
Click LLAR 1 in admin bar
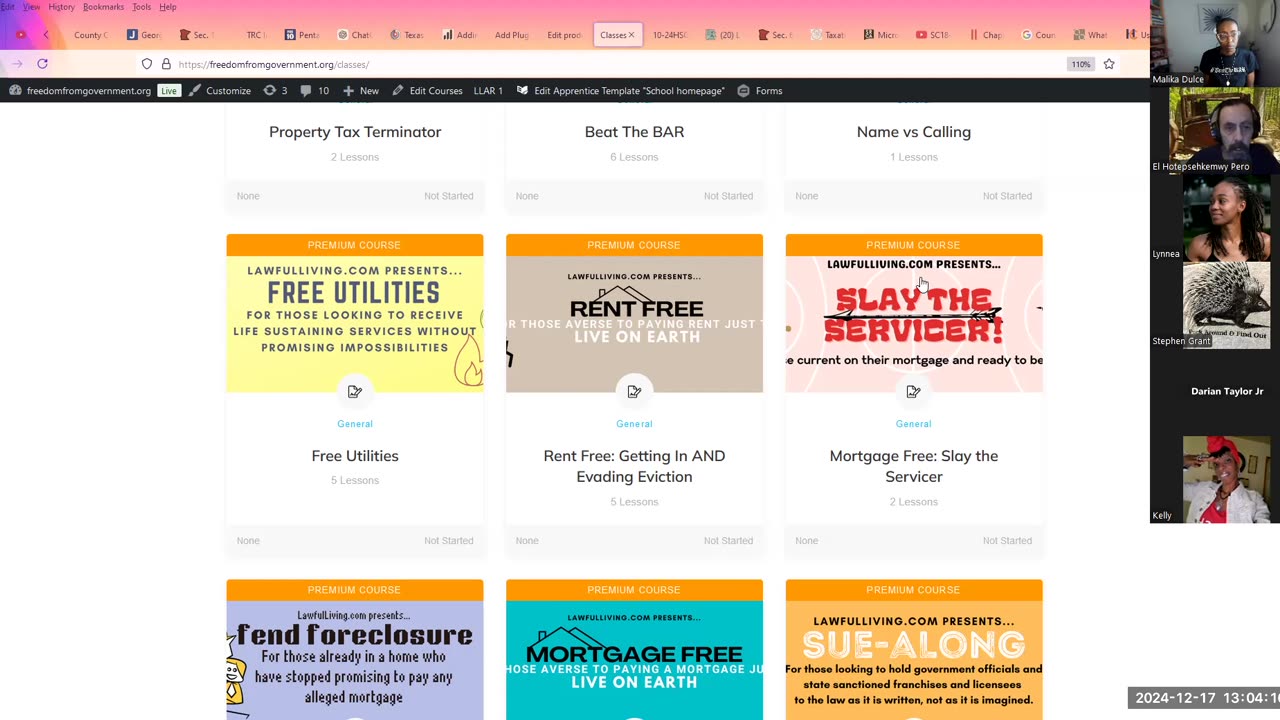click(488, 91)
